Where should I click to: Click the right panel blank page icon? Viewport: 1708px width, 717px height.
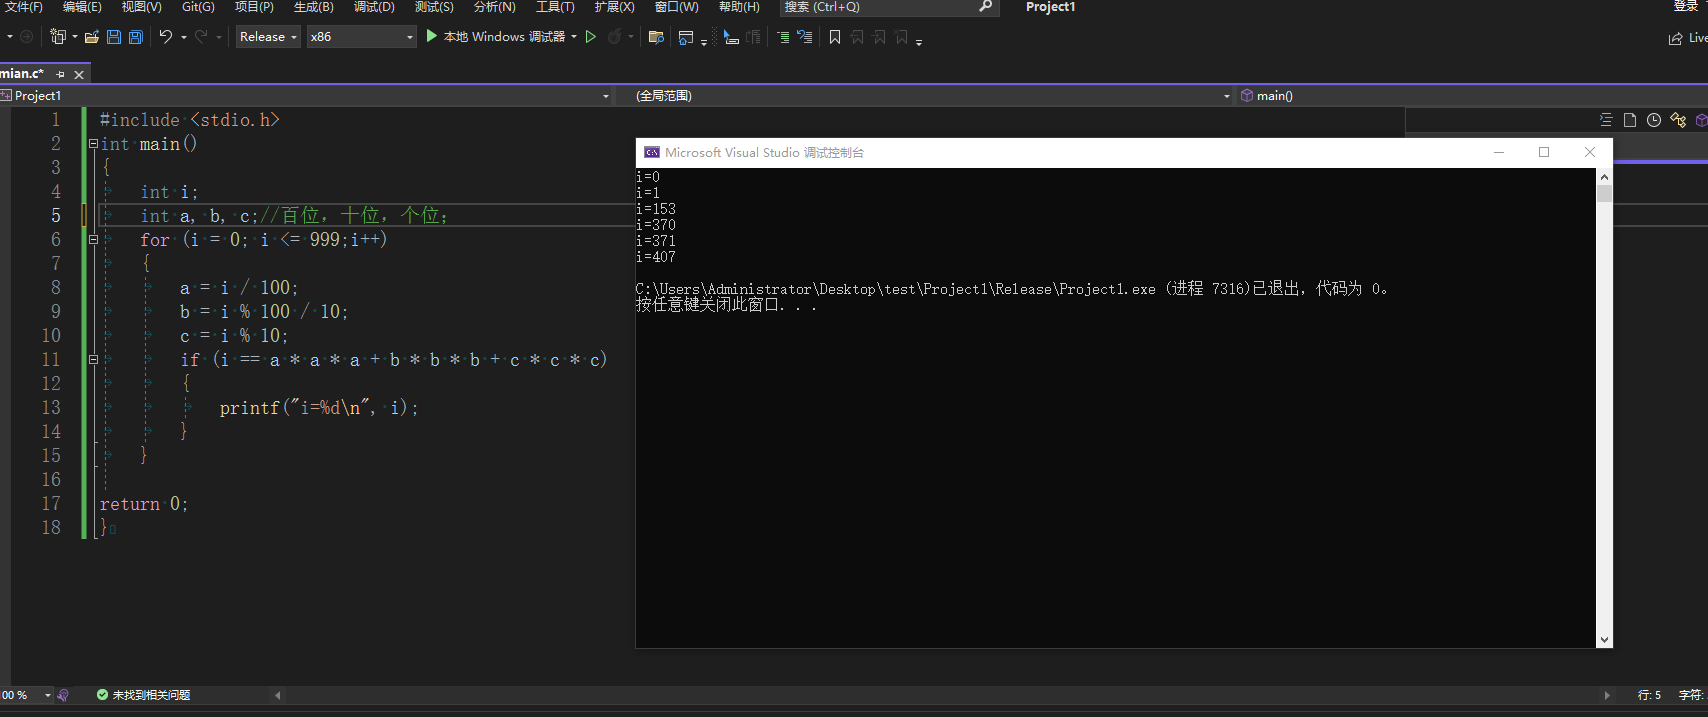1630,120
